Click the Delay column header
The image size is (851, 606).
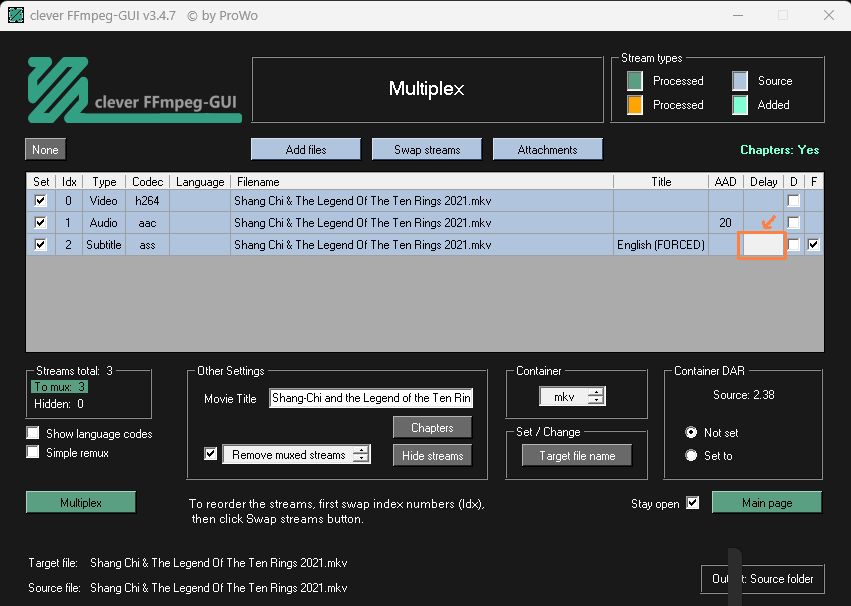[x=763, y=182]
